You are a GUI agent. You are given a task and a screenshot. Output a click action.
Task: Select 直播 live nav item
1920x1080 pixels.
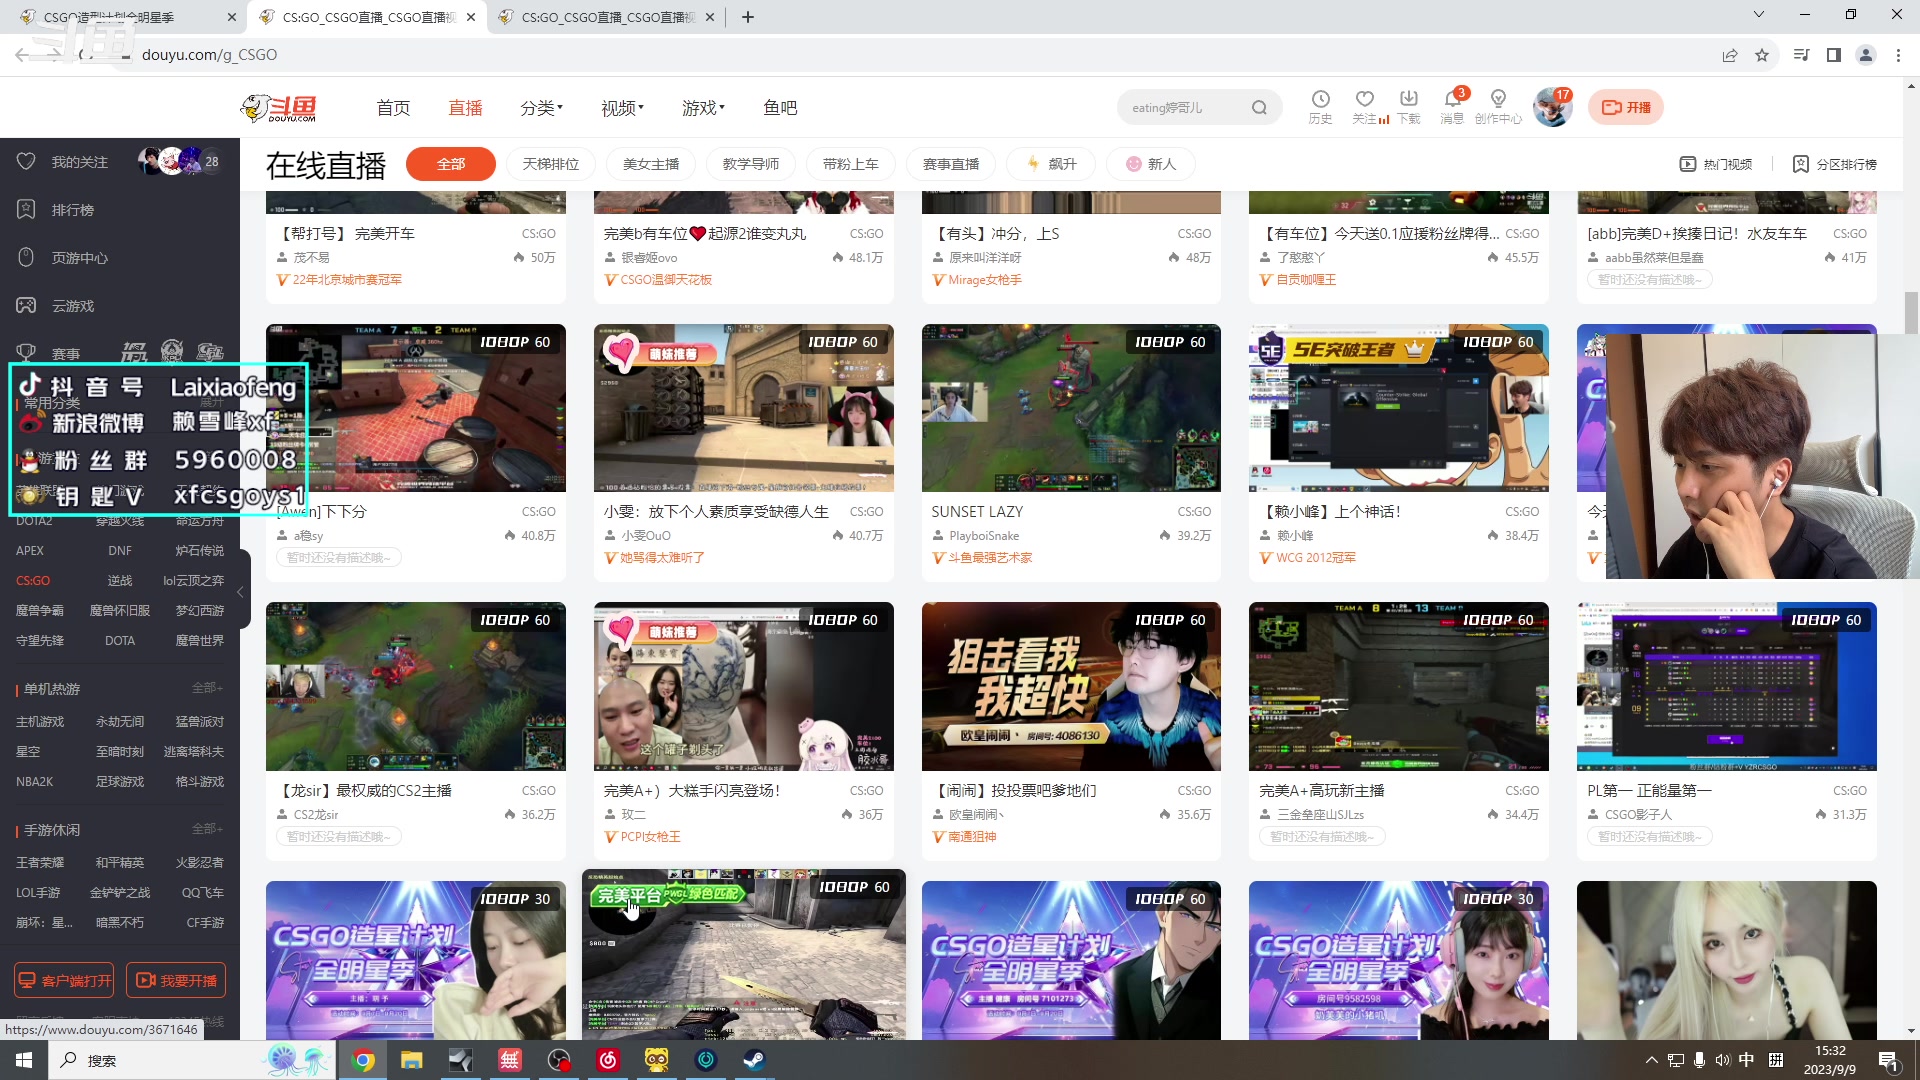465,107
